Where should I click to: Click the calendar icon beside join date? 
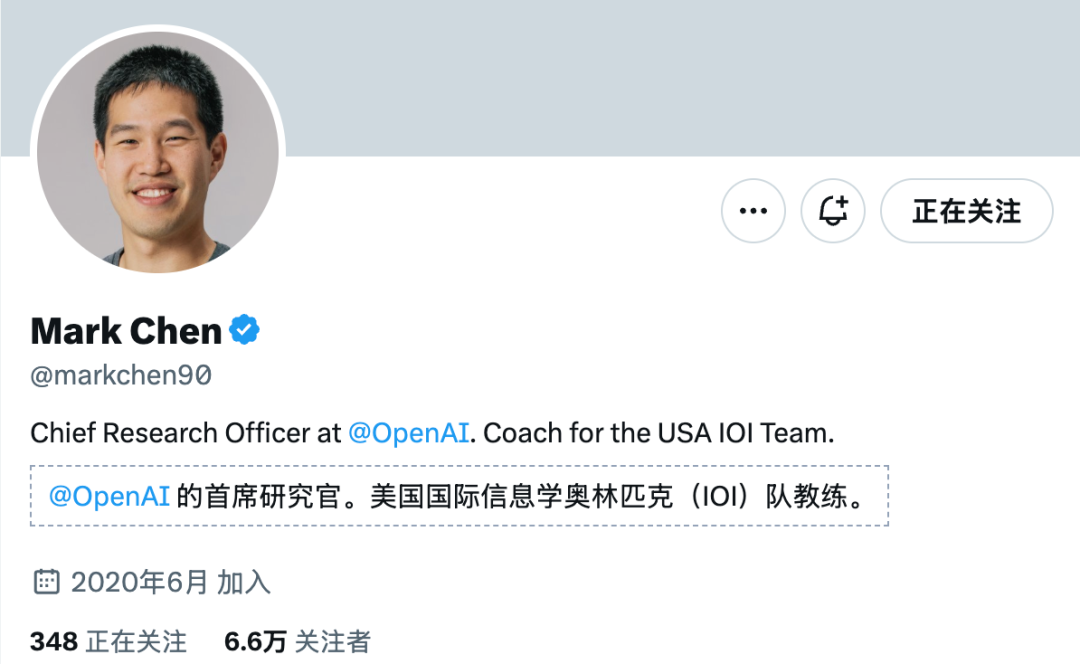tap(46, 582)
